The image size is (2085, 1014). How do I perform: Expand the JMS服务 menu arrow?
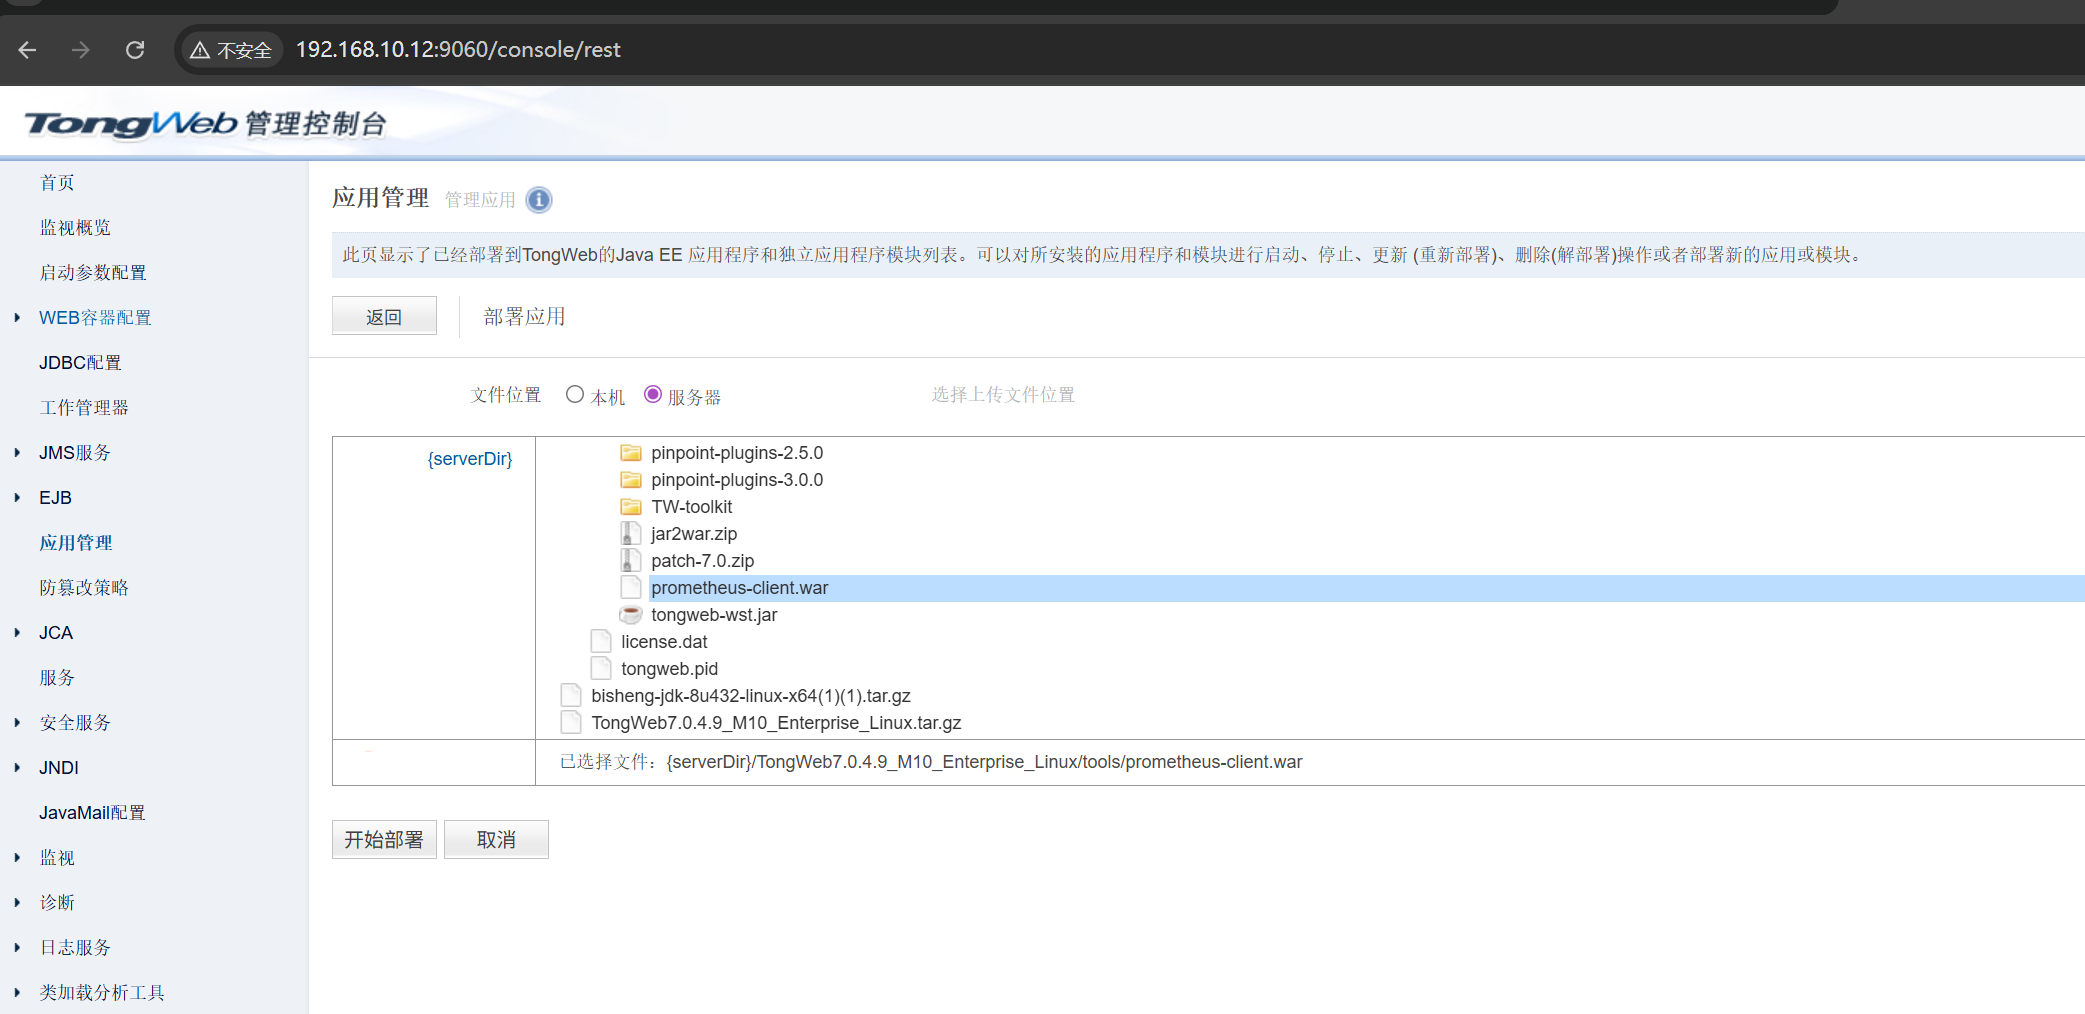[17, 453]
